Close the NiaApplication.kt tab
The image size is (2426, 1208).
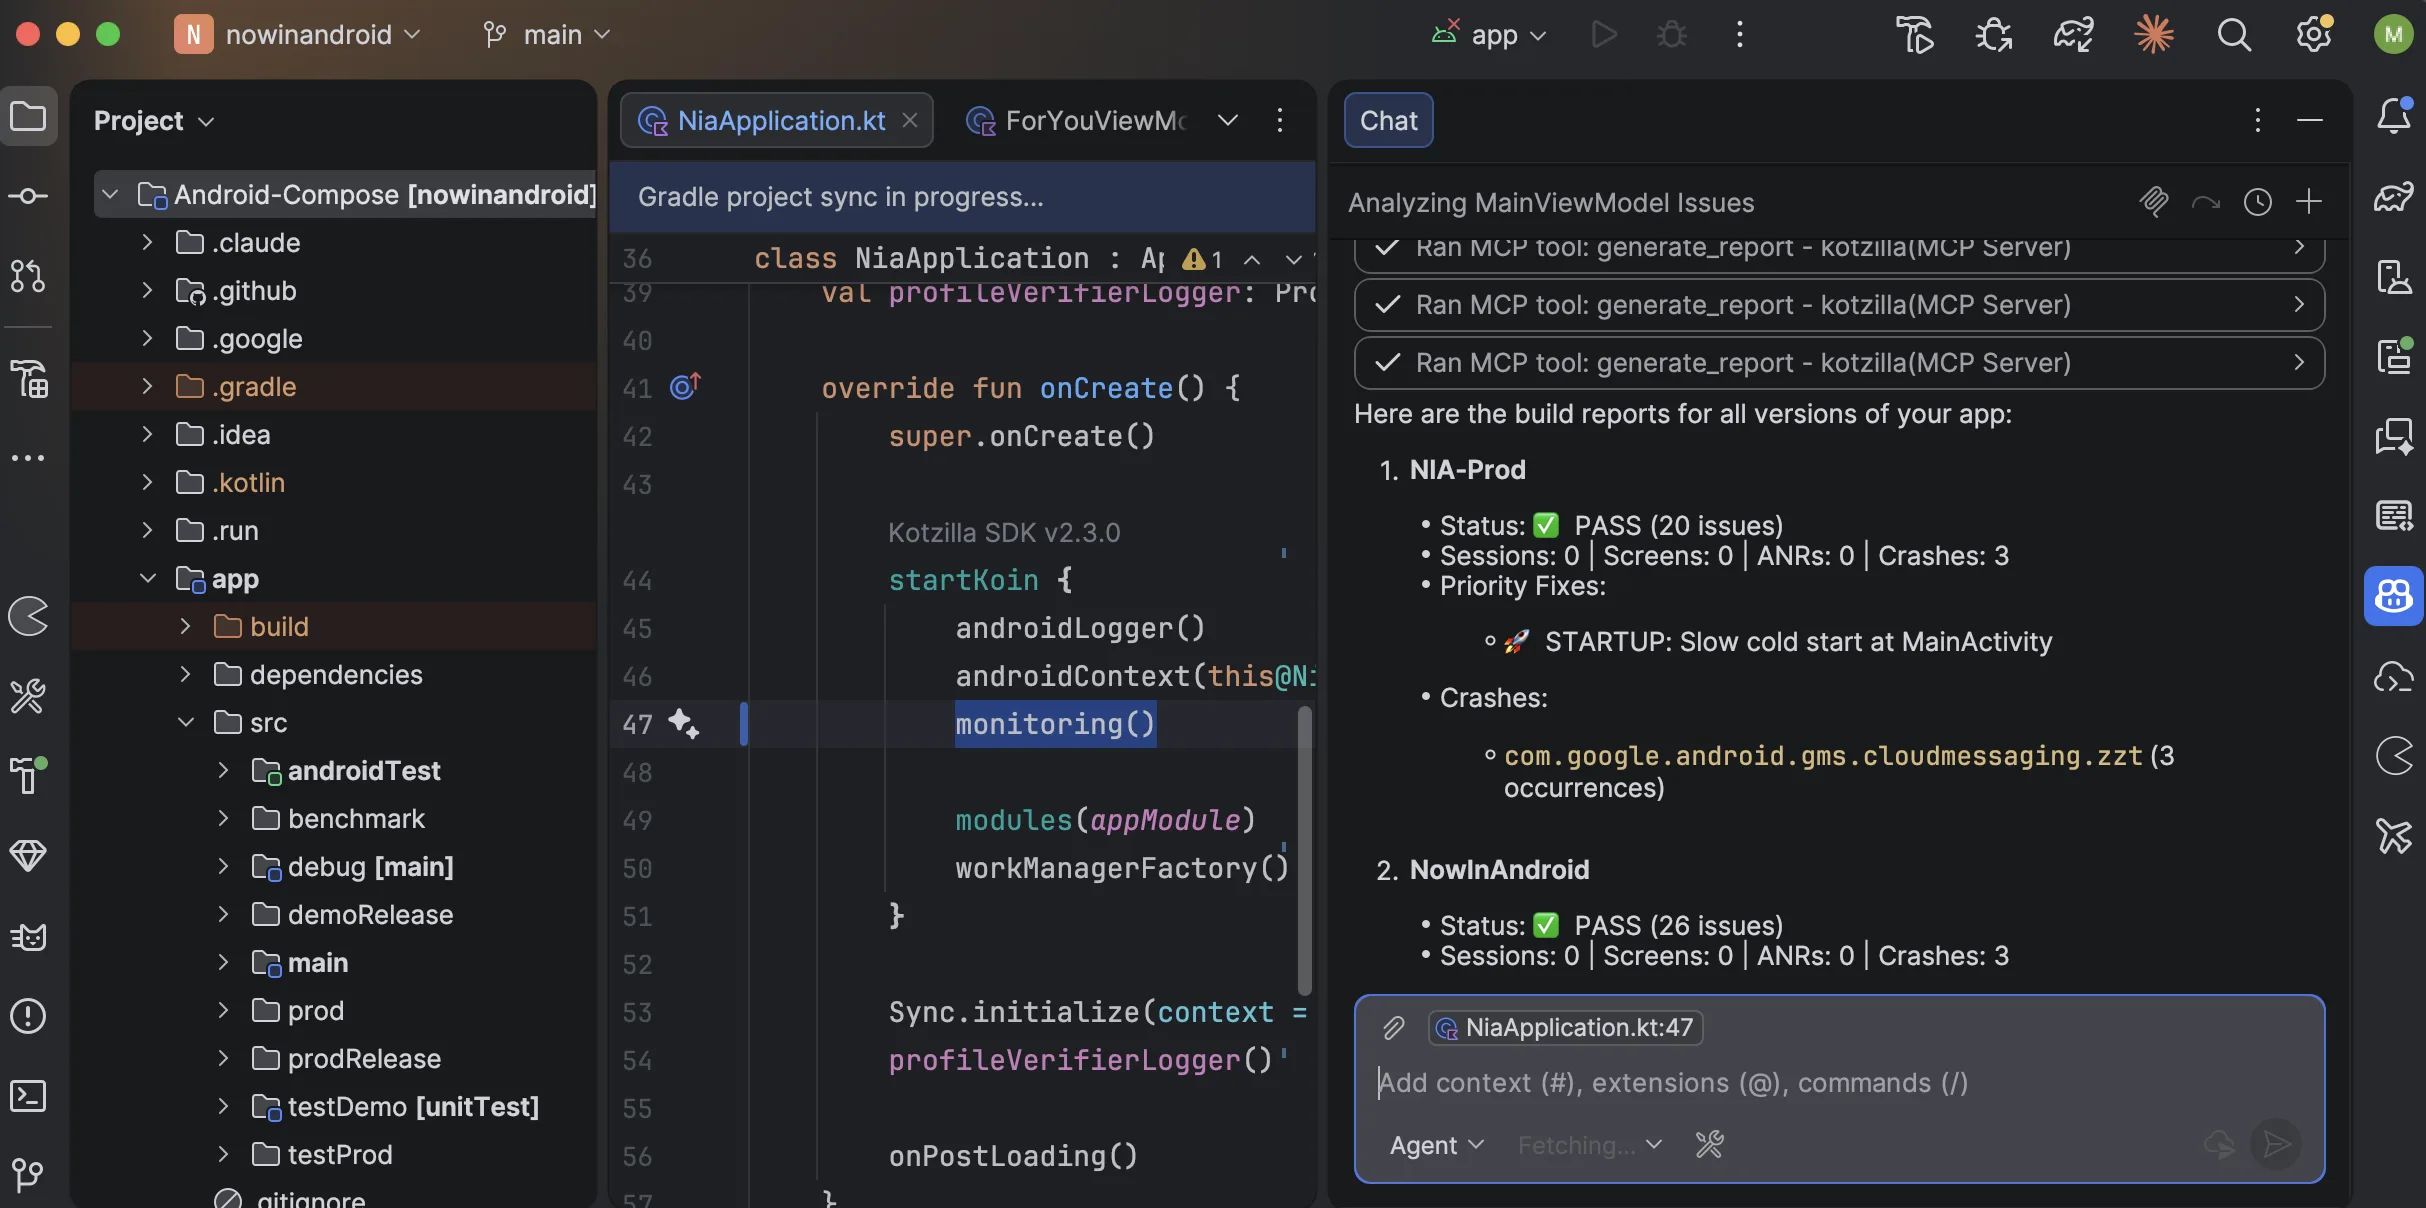910,120
